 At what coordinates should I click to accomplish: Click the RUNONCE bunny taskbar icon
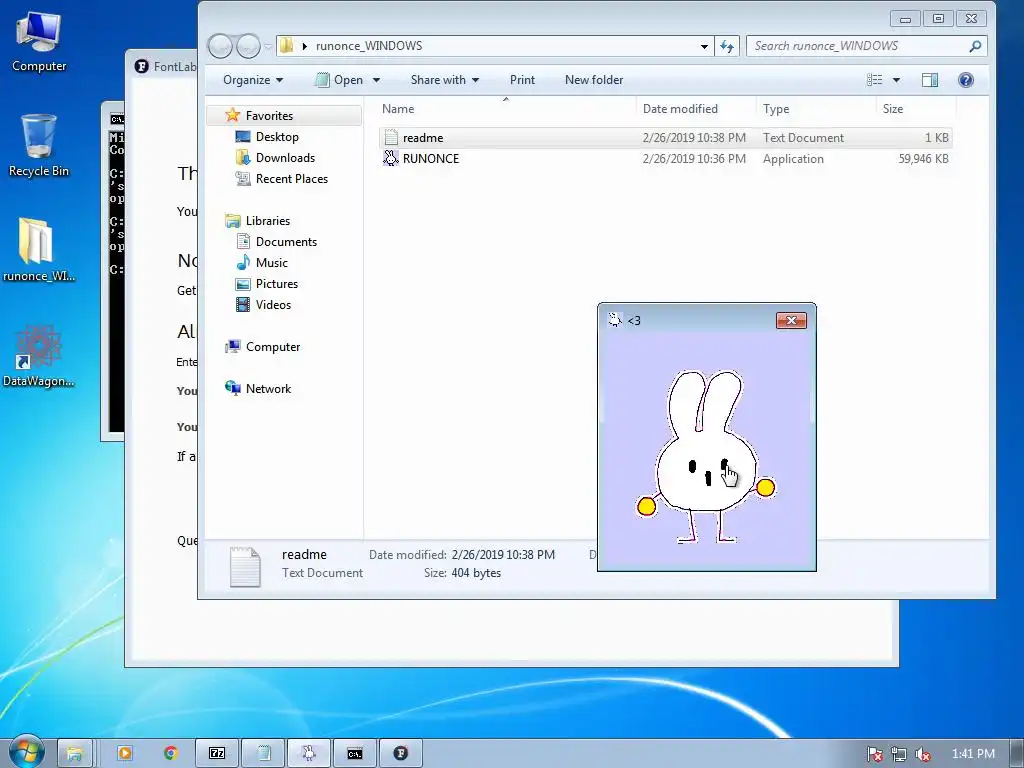[x=310, y=754]
